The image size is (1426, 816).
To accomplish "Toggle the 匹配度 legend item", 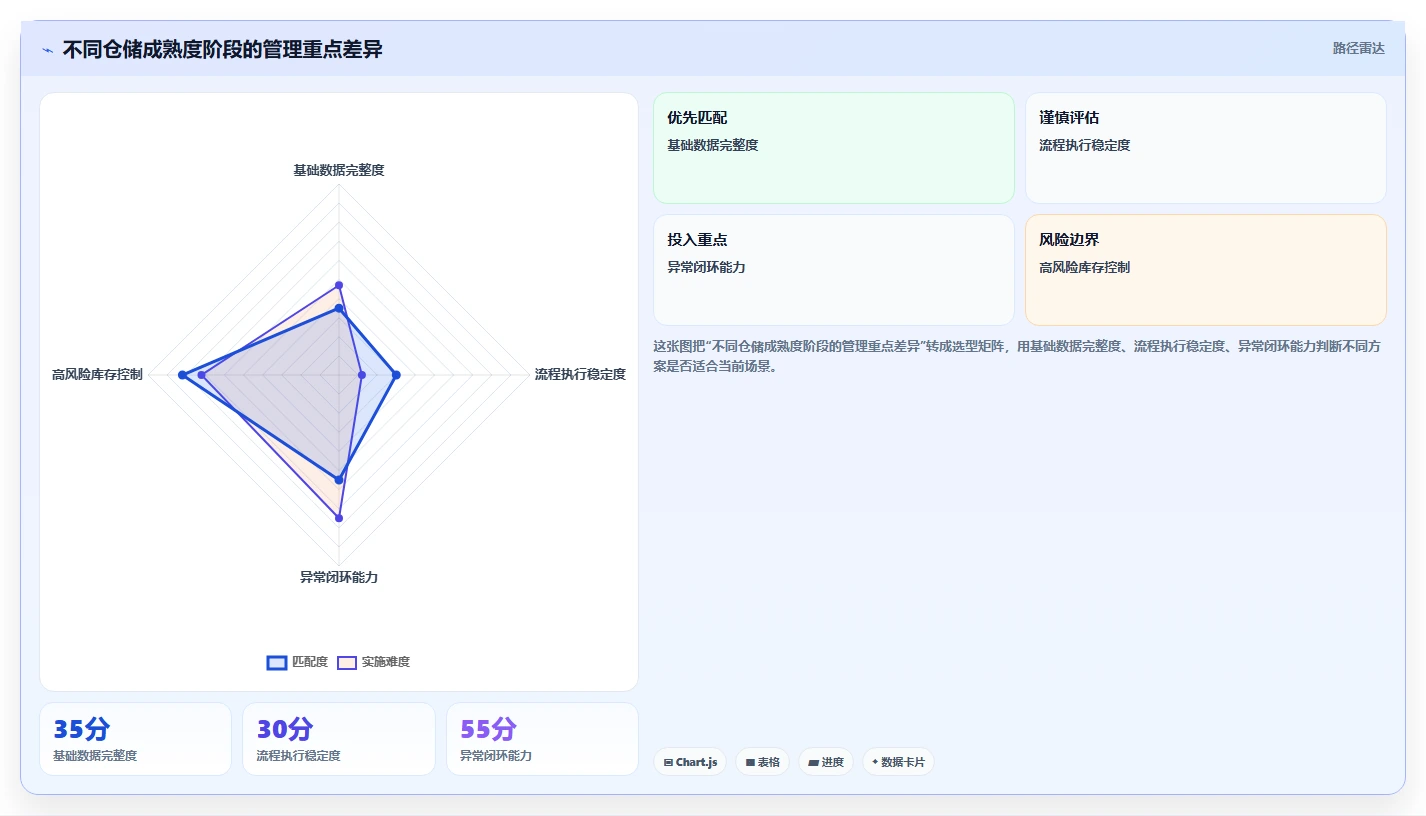I will [297, 662].
